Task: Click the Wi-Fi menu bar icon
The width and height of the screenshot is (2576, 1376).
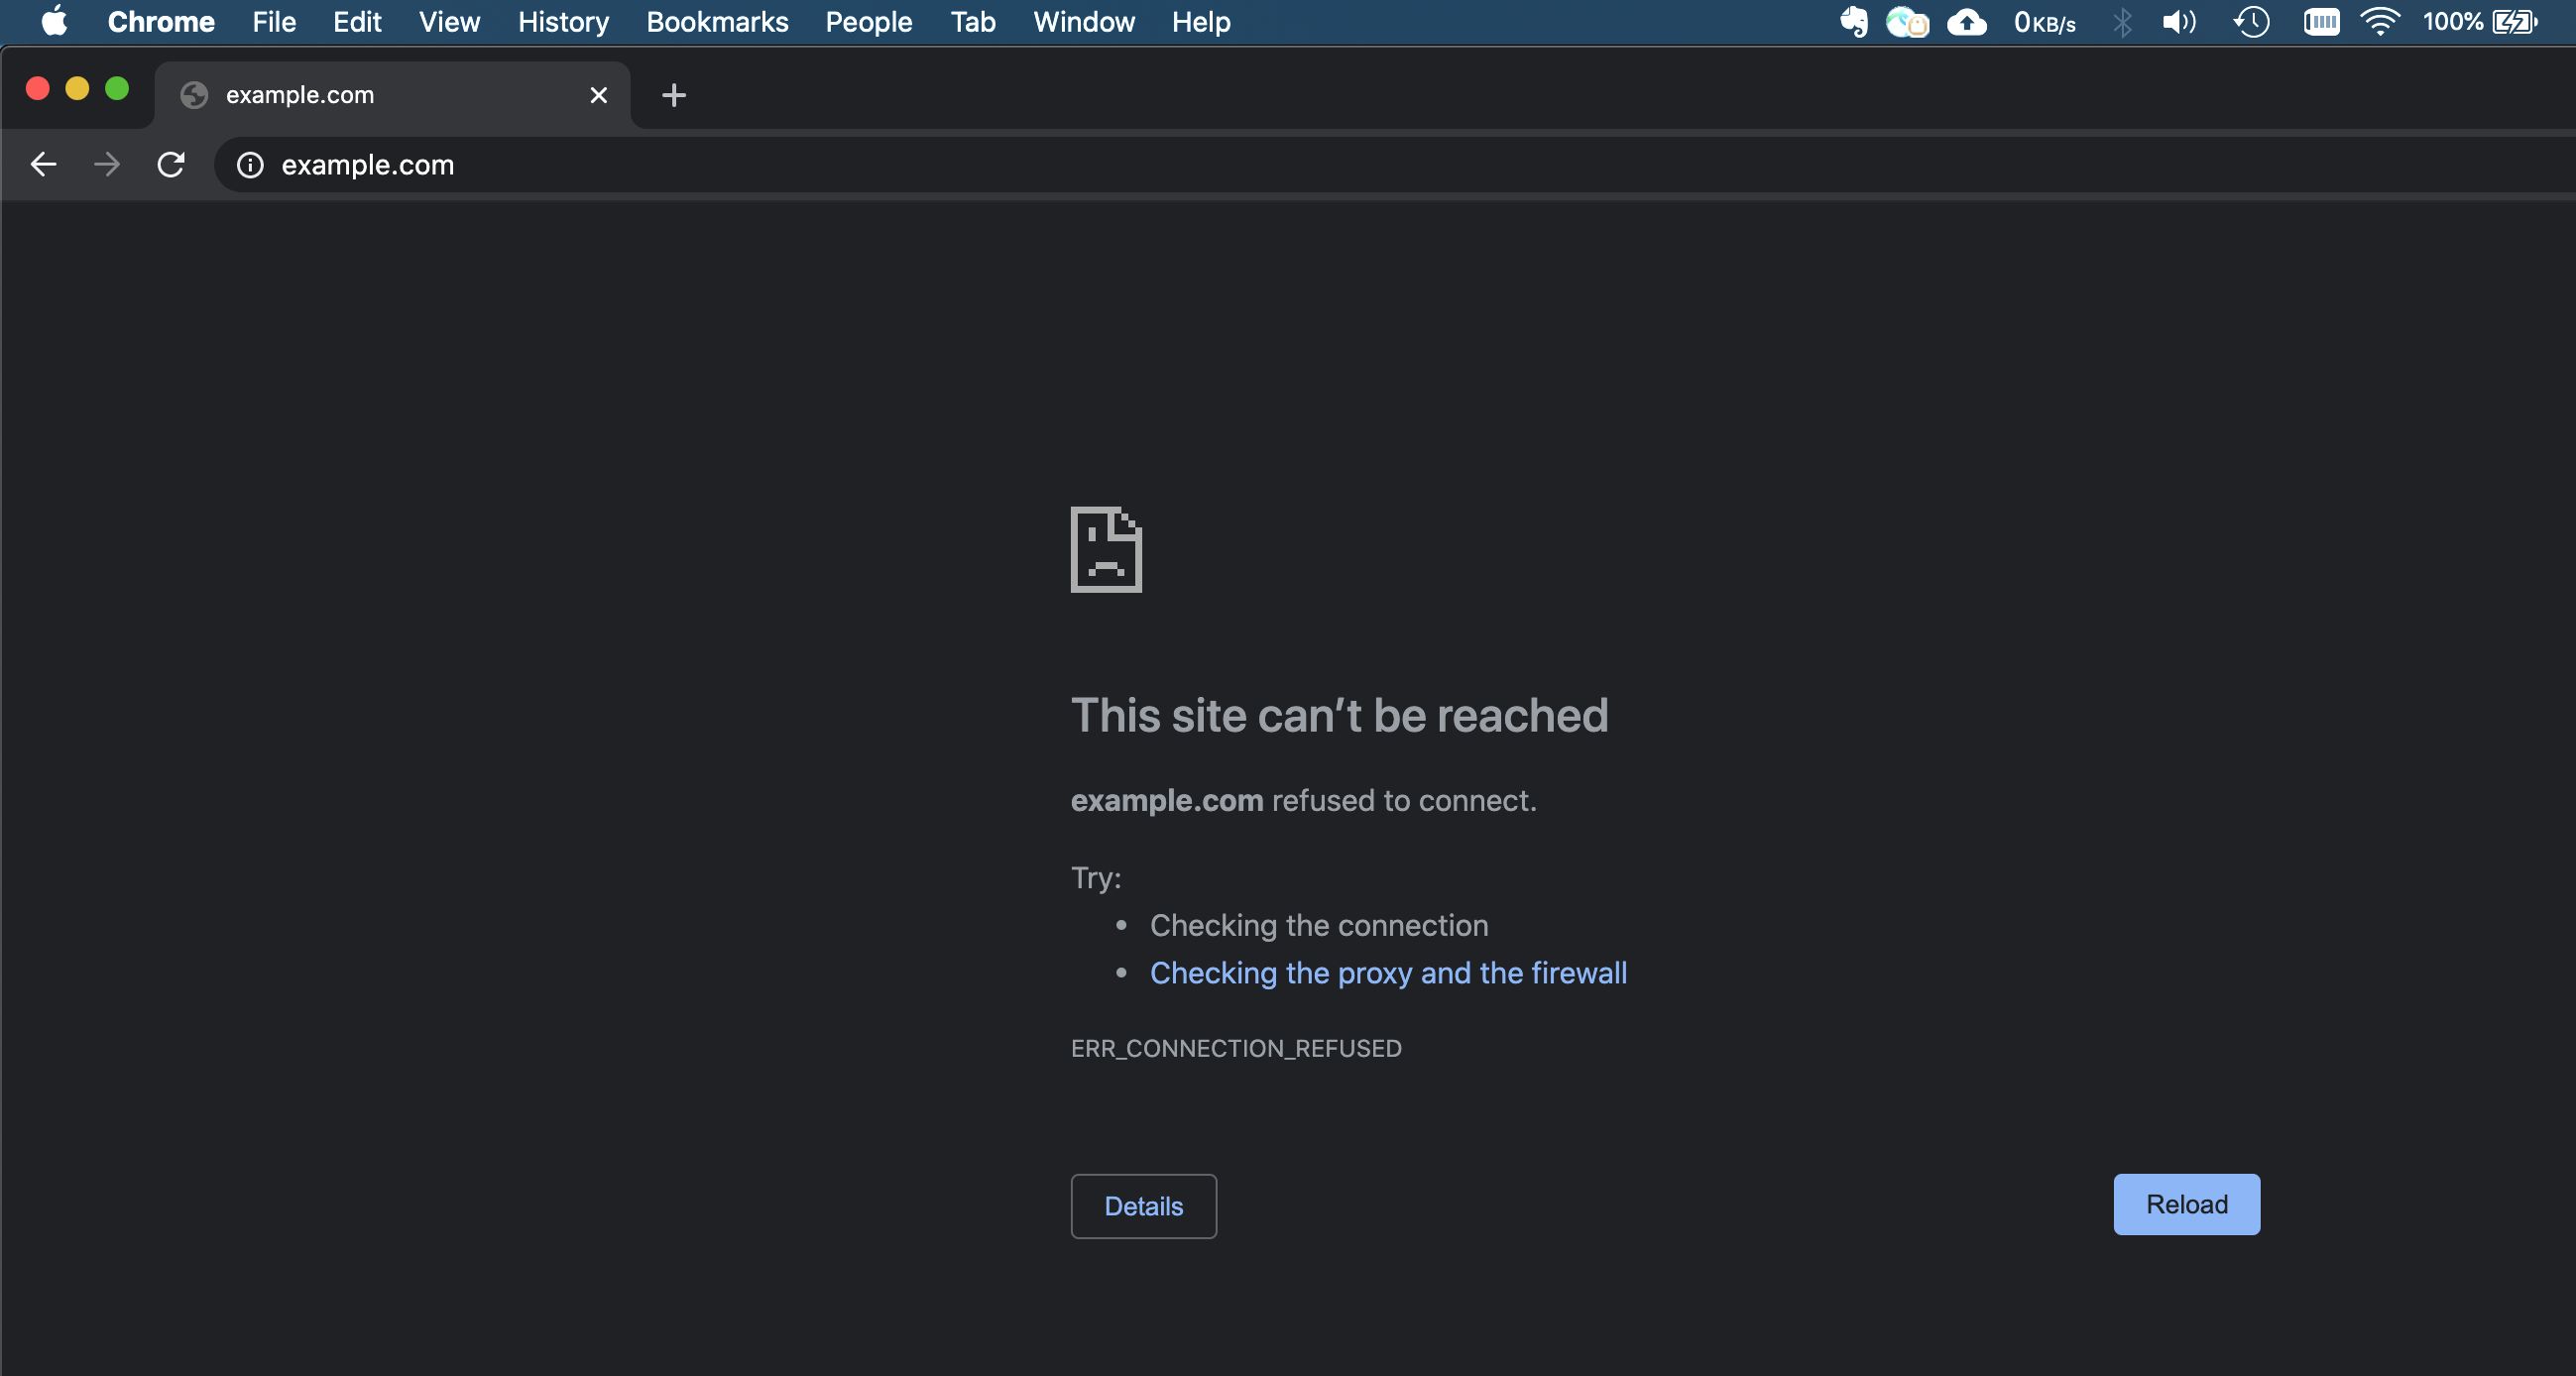Action: (x=2380, y=22)
